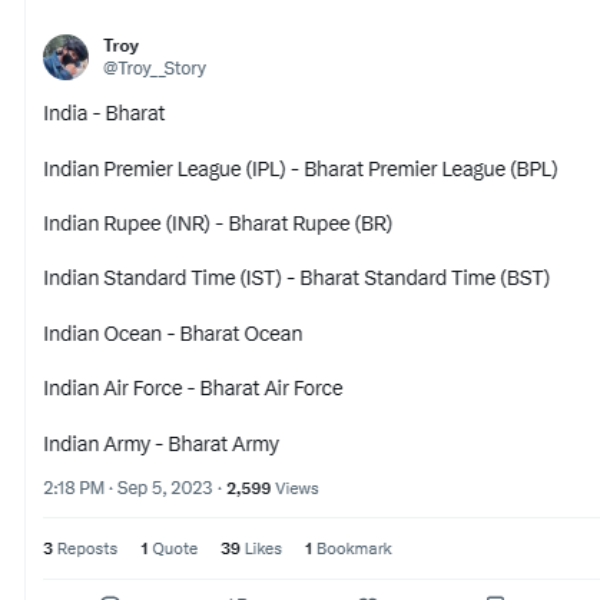Show the 39 Likes list
Viewport: 600px width, 600px height.
(x=251, y=549)
